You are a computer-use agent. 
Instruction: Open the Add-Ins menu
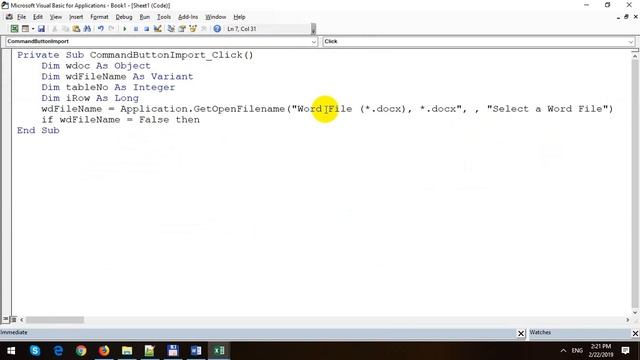point(188,17)
